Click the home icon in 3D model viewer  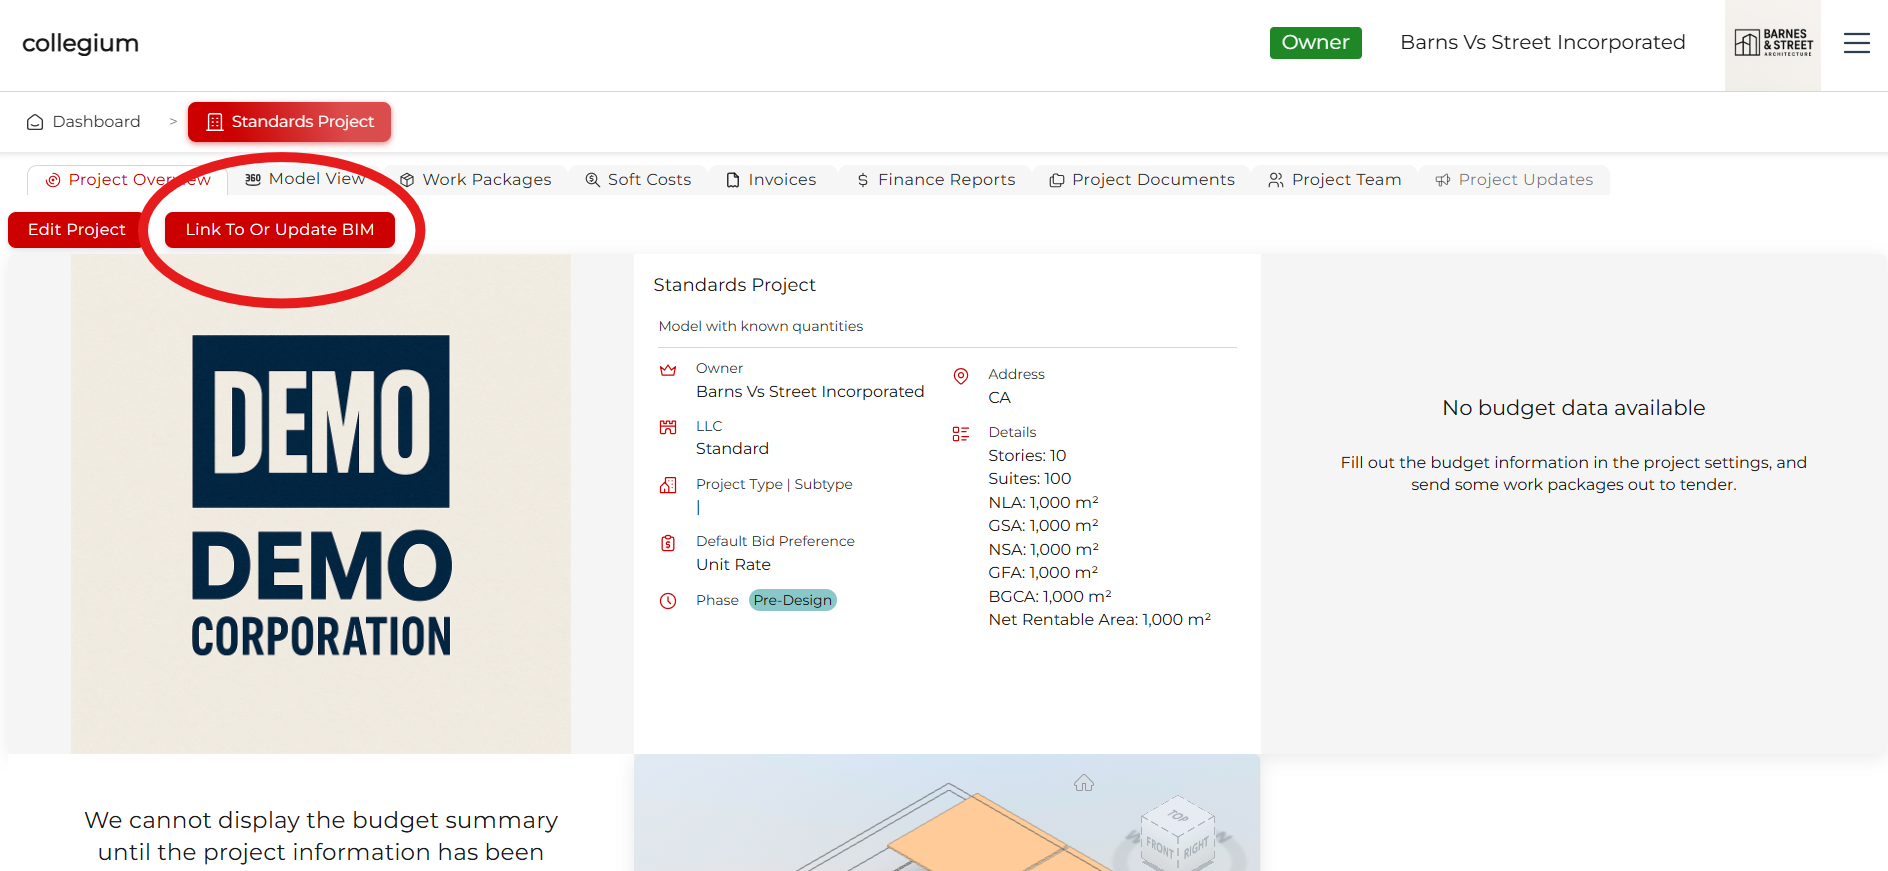coord(1084,783)
